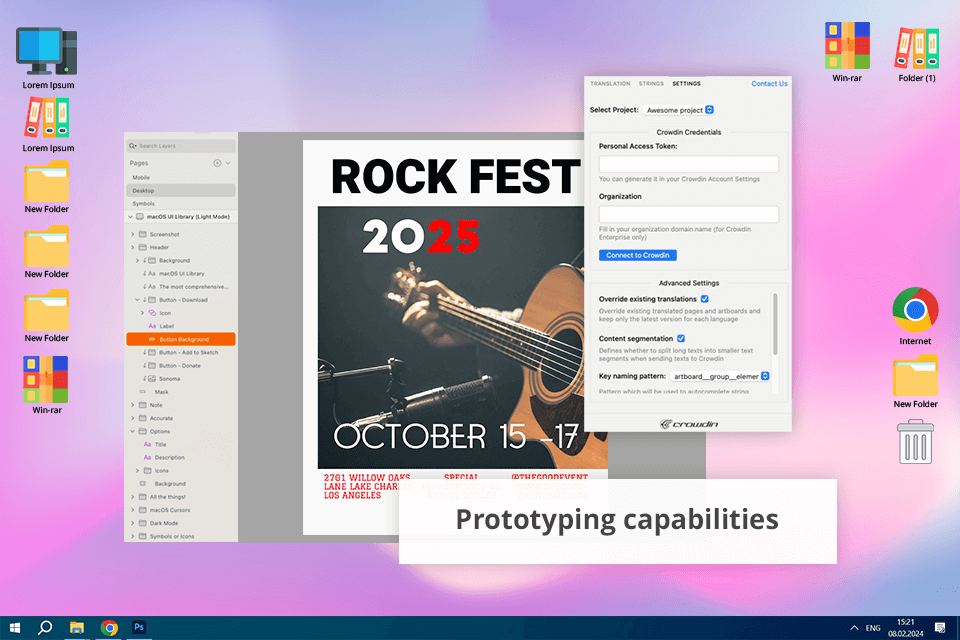Select the Symbols or Icons layer
The width and height of the screenshot is (960, 640).
181,536
